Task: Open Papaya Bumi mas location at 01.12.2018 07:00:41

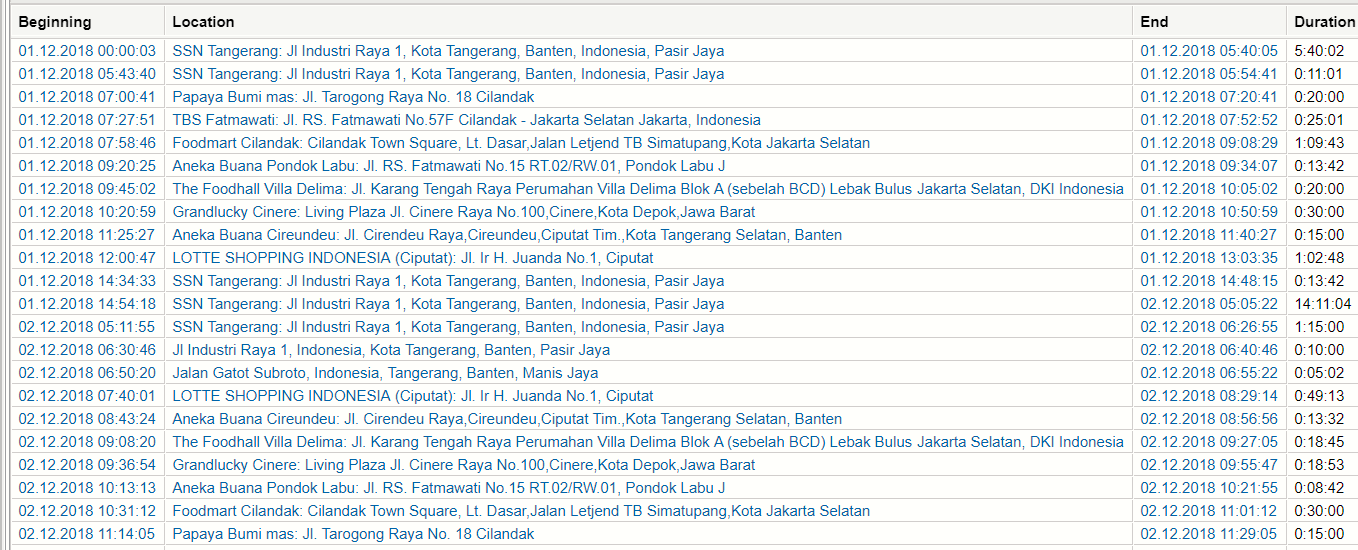Action: pos(353,97)
